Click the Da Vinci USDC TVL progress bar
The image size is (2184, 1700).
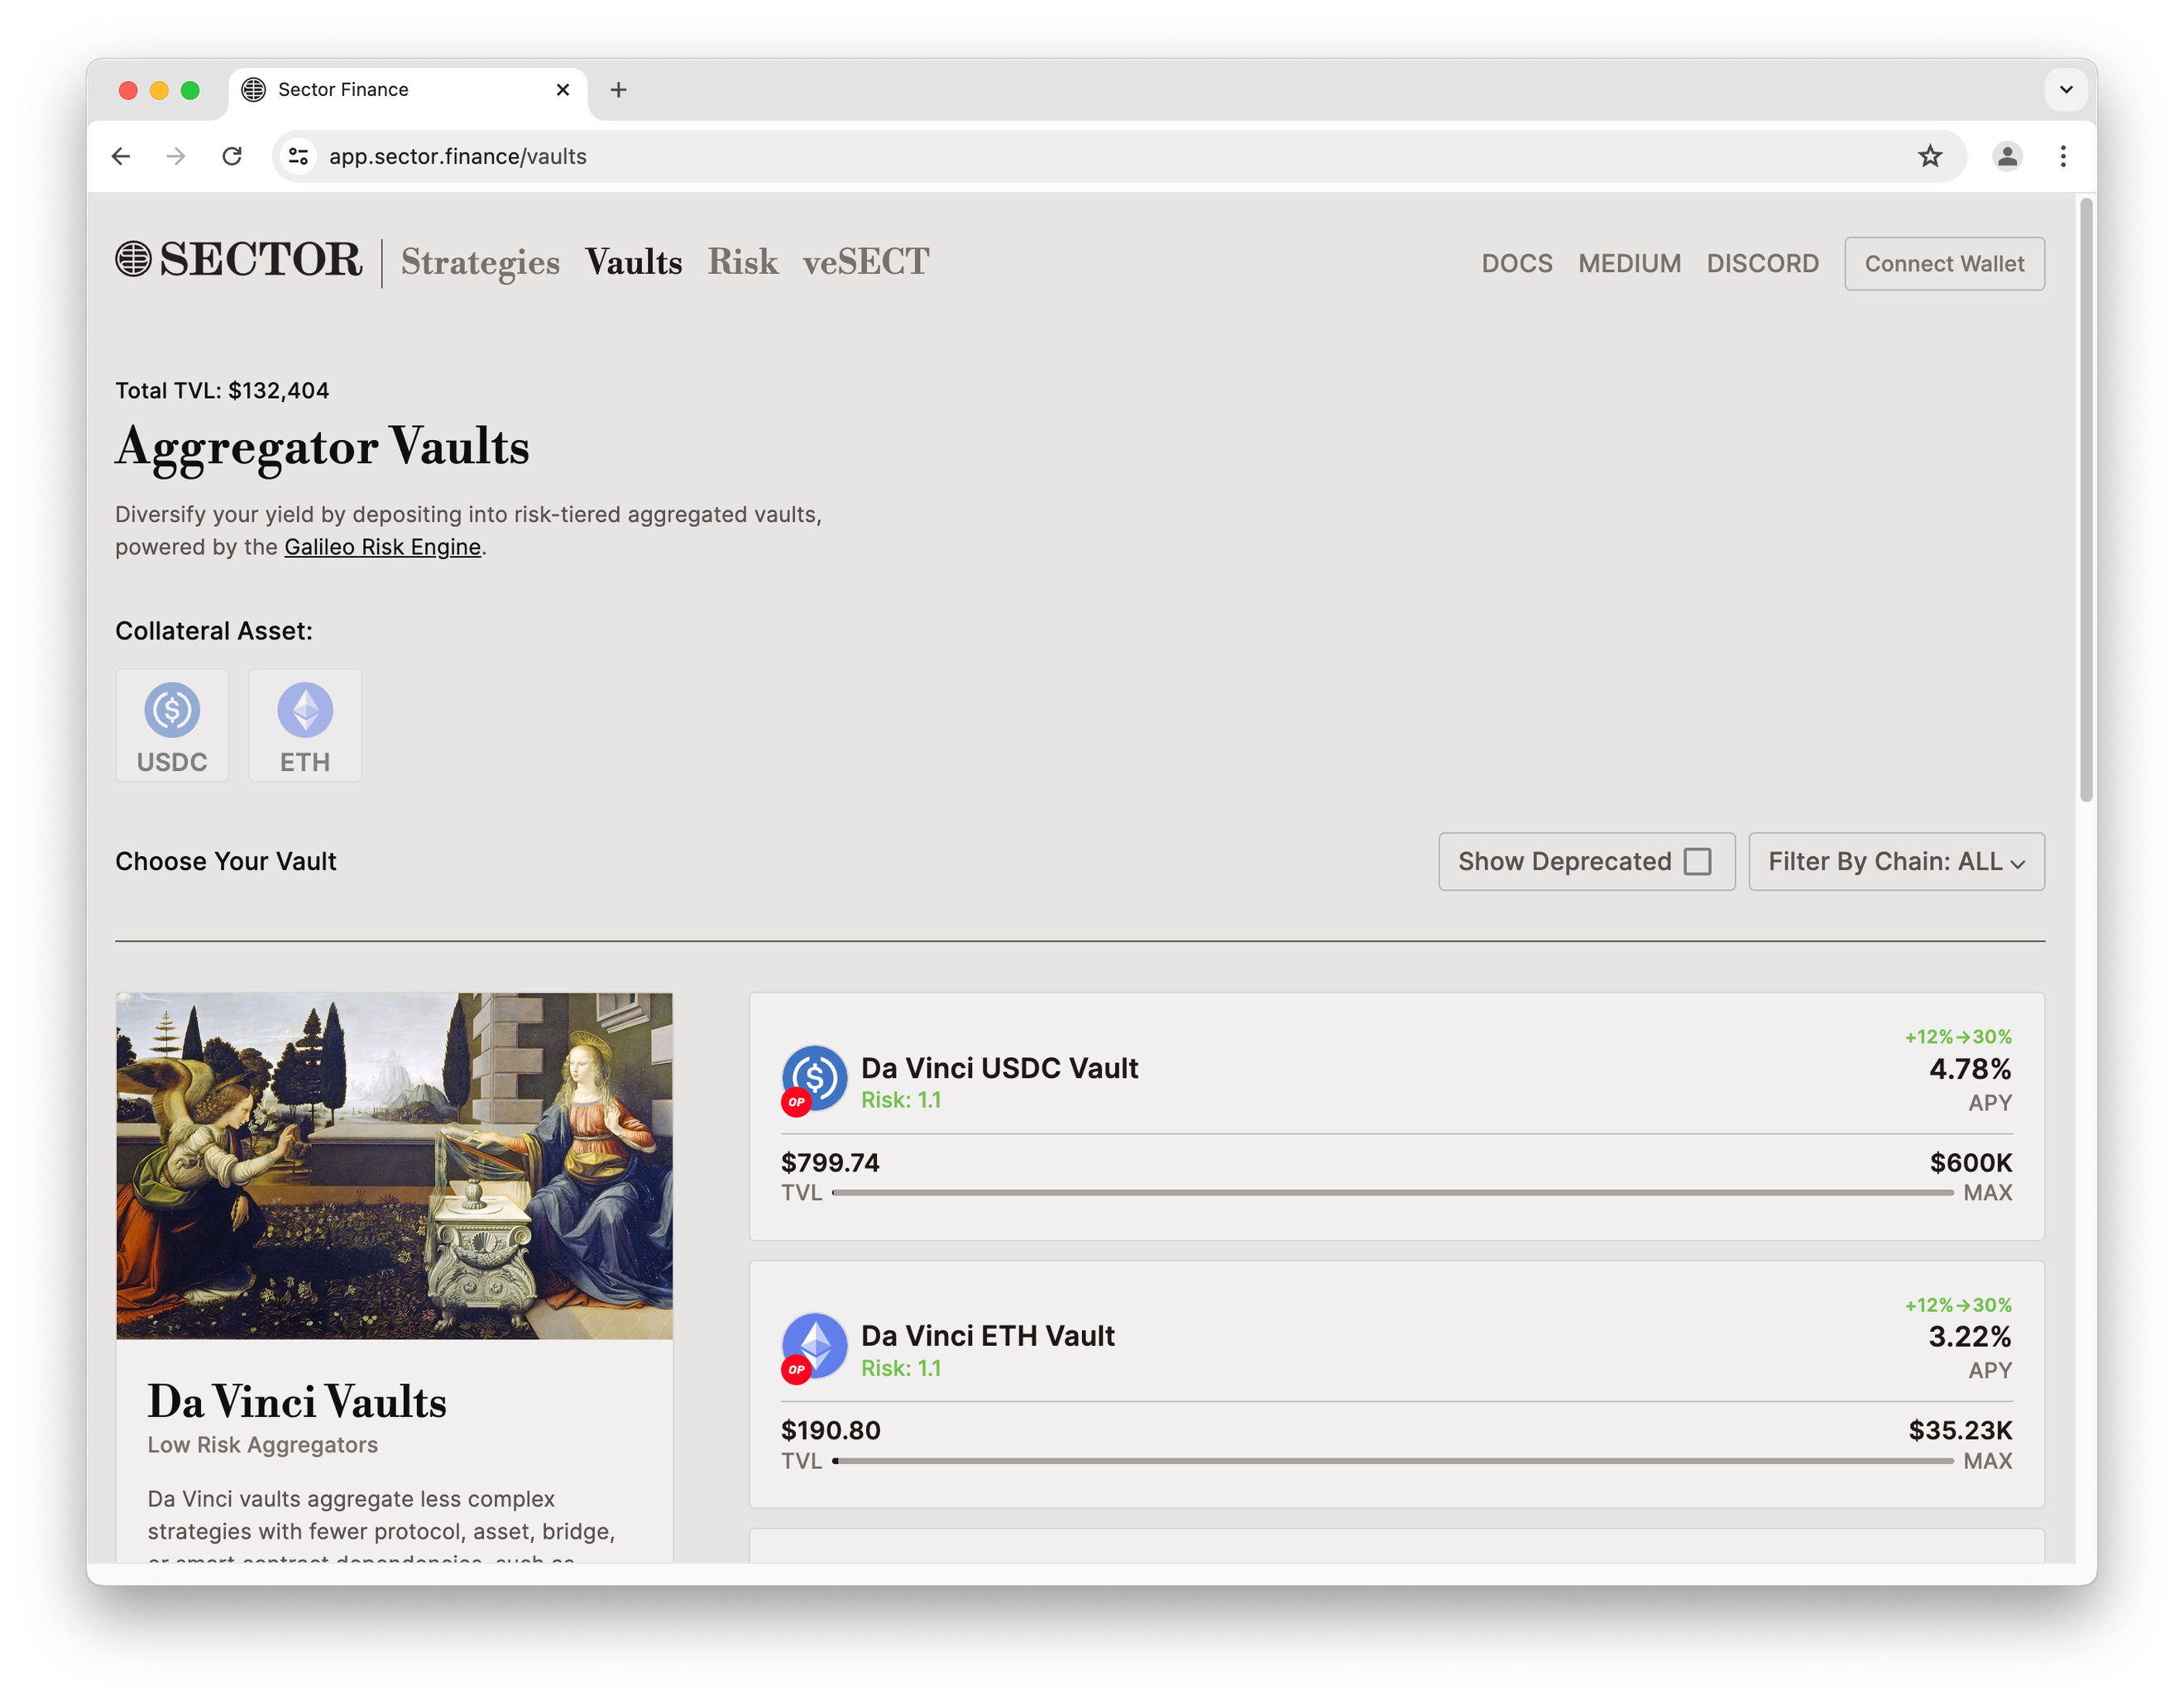(x=1392, y=1192)
